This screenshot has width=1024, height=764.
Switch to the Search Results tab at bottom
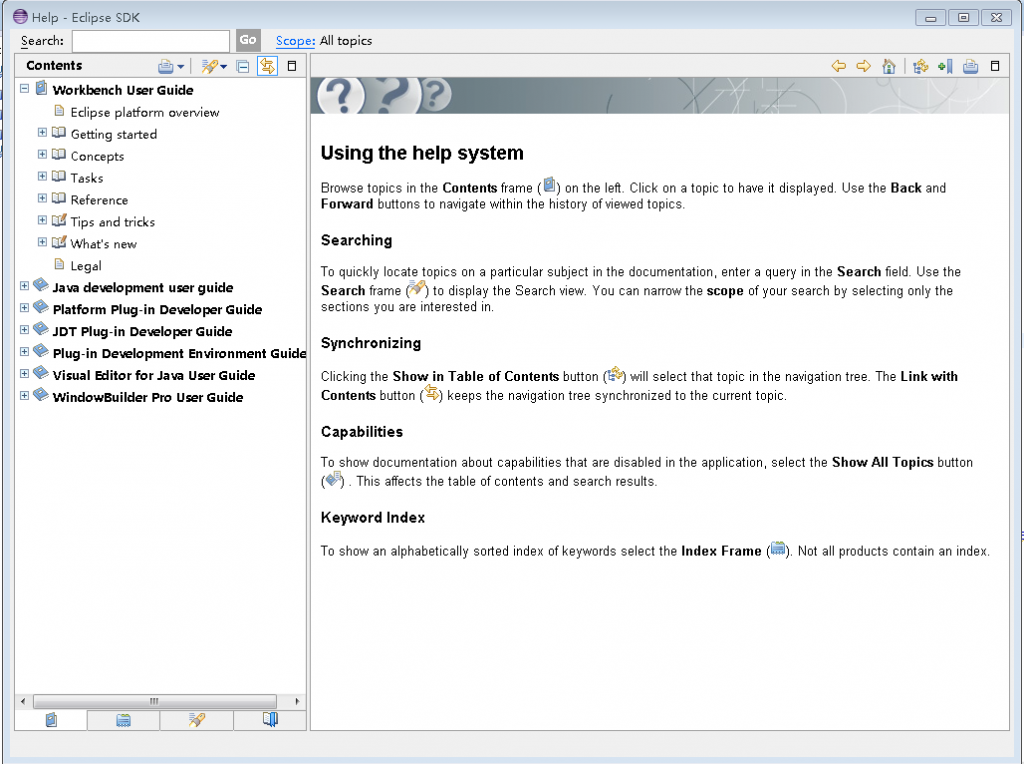pyautogui.click(x=197, y=720)
